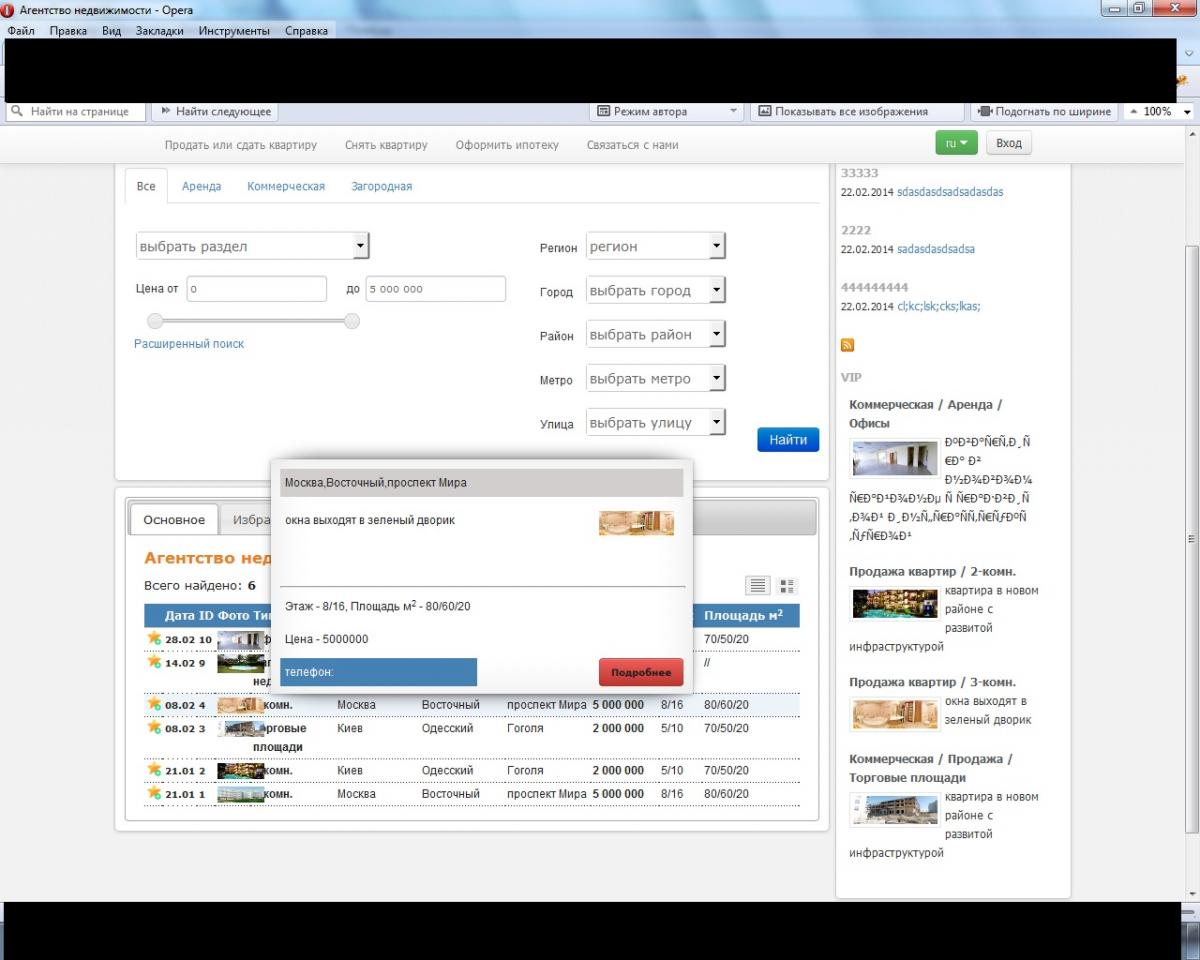
Task: Switch to grid view icon above table
Action: (787, 585)
